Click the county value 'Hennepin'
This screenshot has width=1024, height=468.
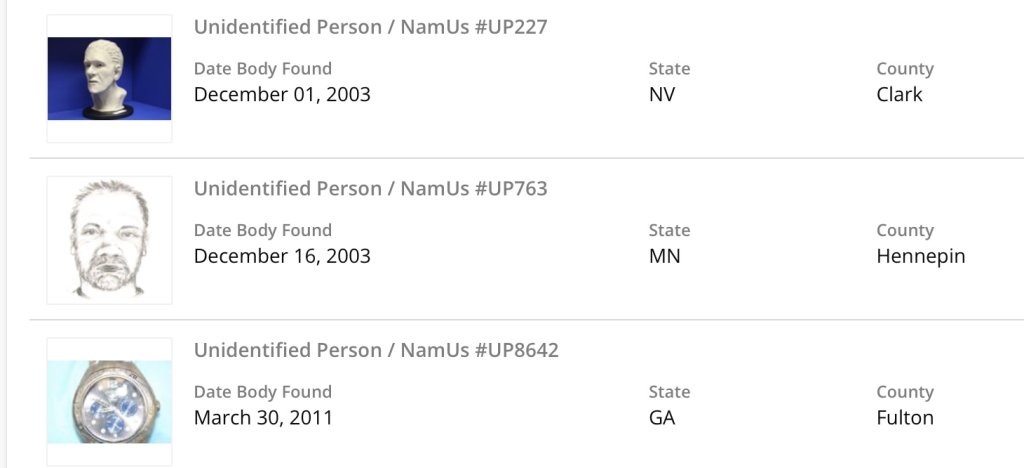coord(920,256)
